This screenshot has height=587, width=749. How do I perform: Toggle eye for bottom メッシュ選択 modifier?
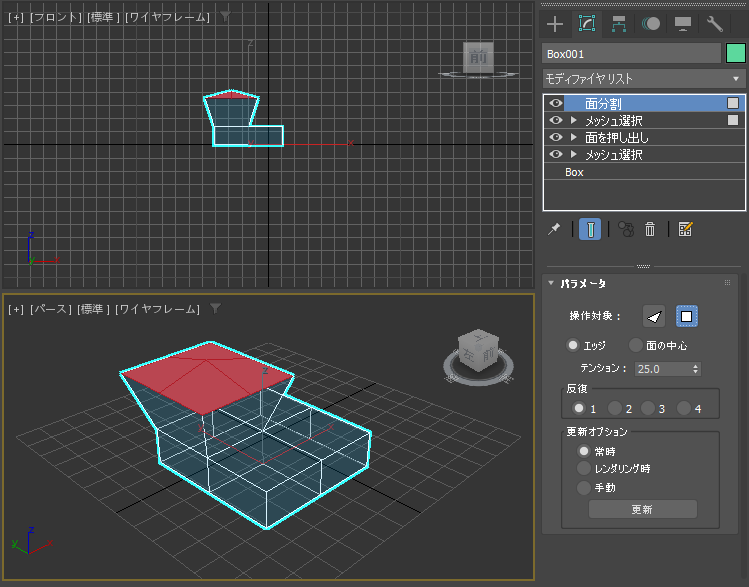556,155
